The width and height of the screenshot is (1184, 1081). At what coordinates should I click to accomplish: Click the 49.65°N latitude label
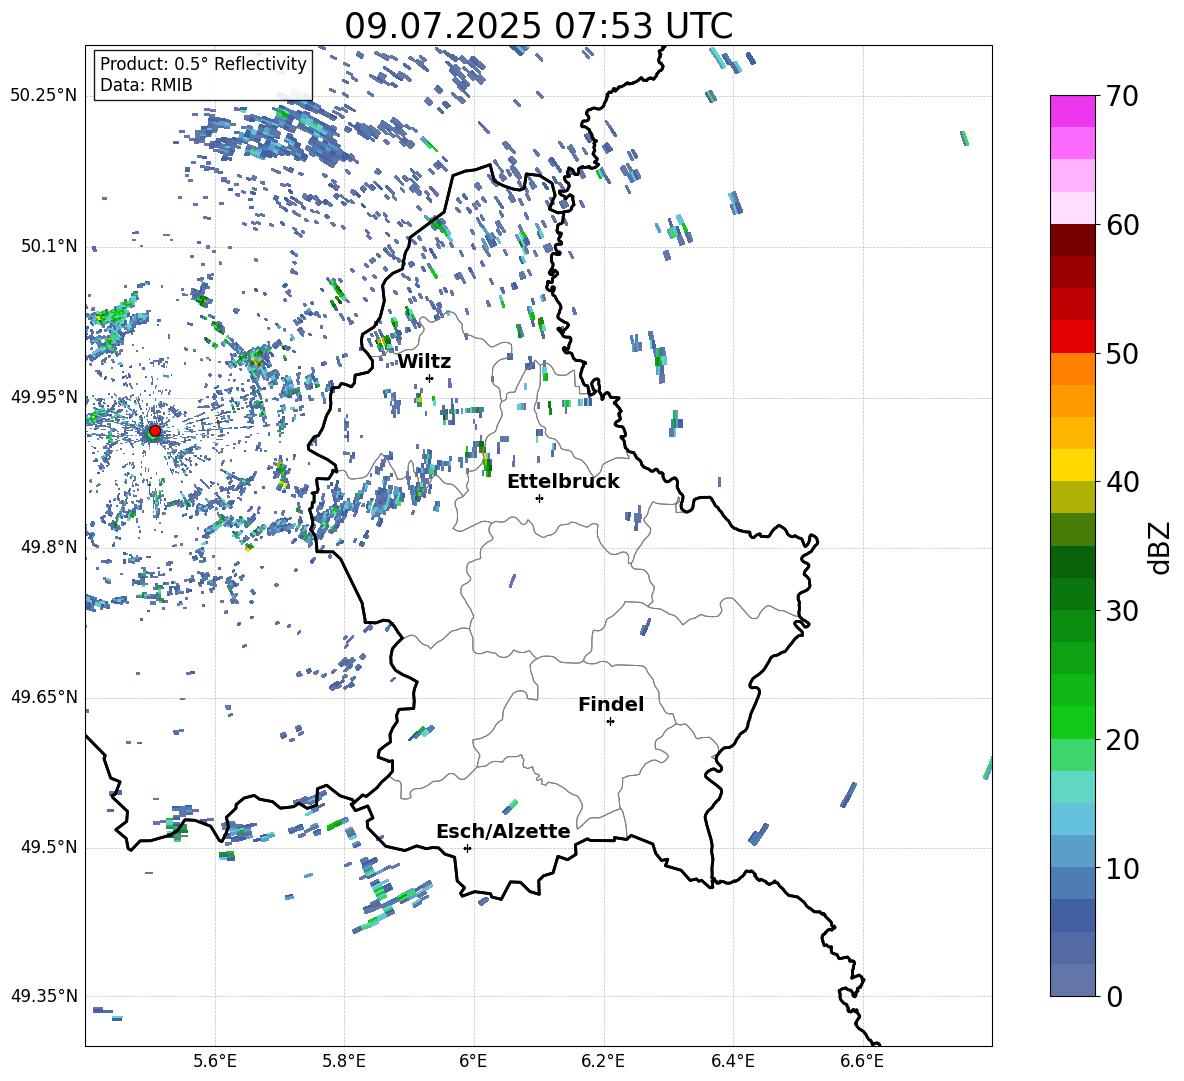(44, 697)
